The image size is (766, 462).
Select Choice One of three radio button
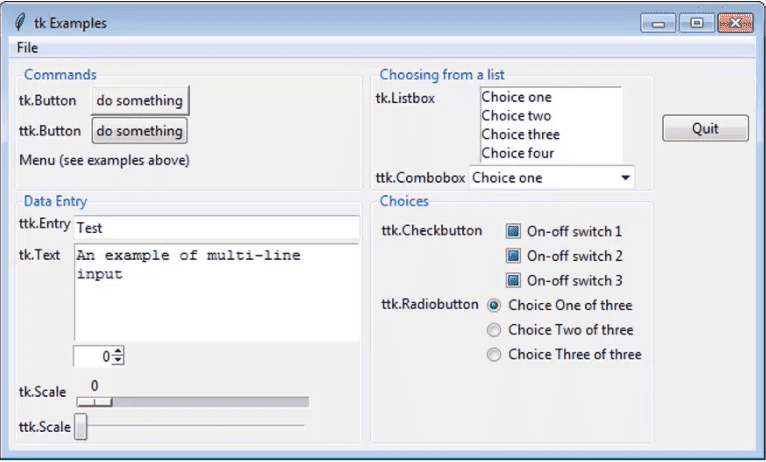(494, 305)
